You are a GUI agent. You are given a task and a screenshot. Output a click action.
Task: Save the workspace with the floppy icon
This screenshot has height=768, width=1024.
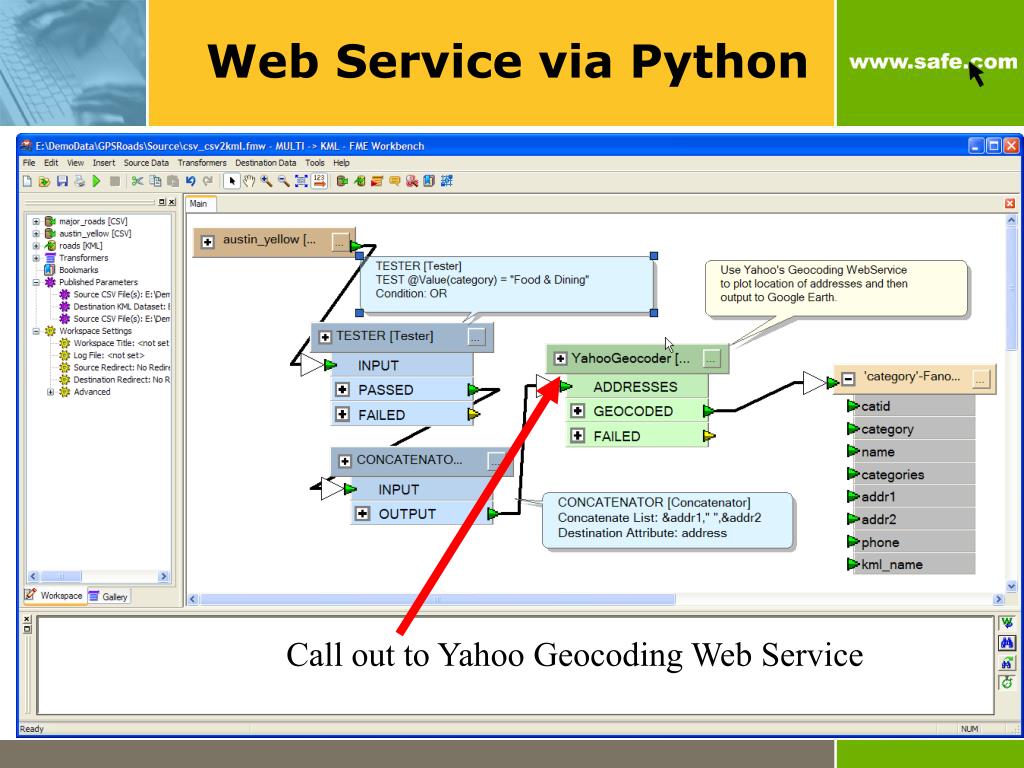click(x=62, y=181)
